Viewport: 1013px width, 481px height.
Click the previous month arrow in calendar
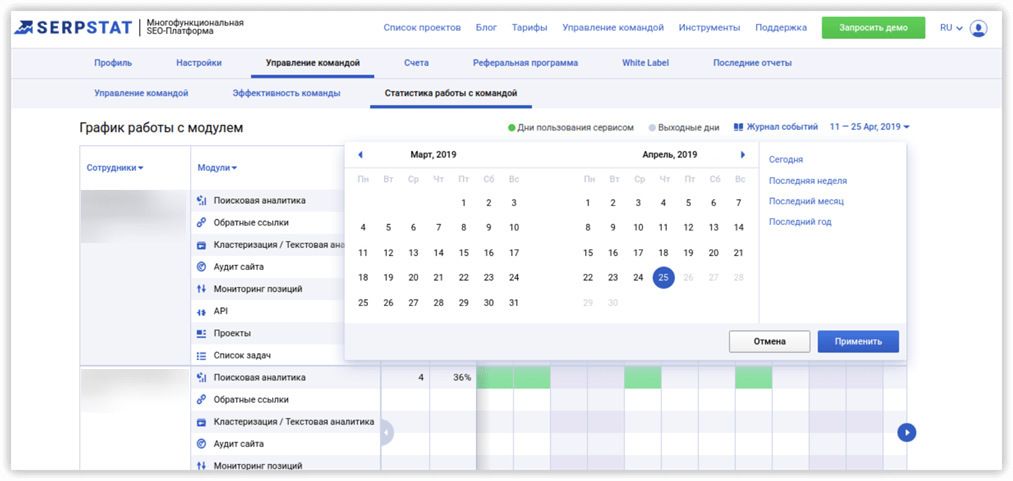(x=360, y=155)
